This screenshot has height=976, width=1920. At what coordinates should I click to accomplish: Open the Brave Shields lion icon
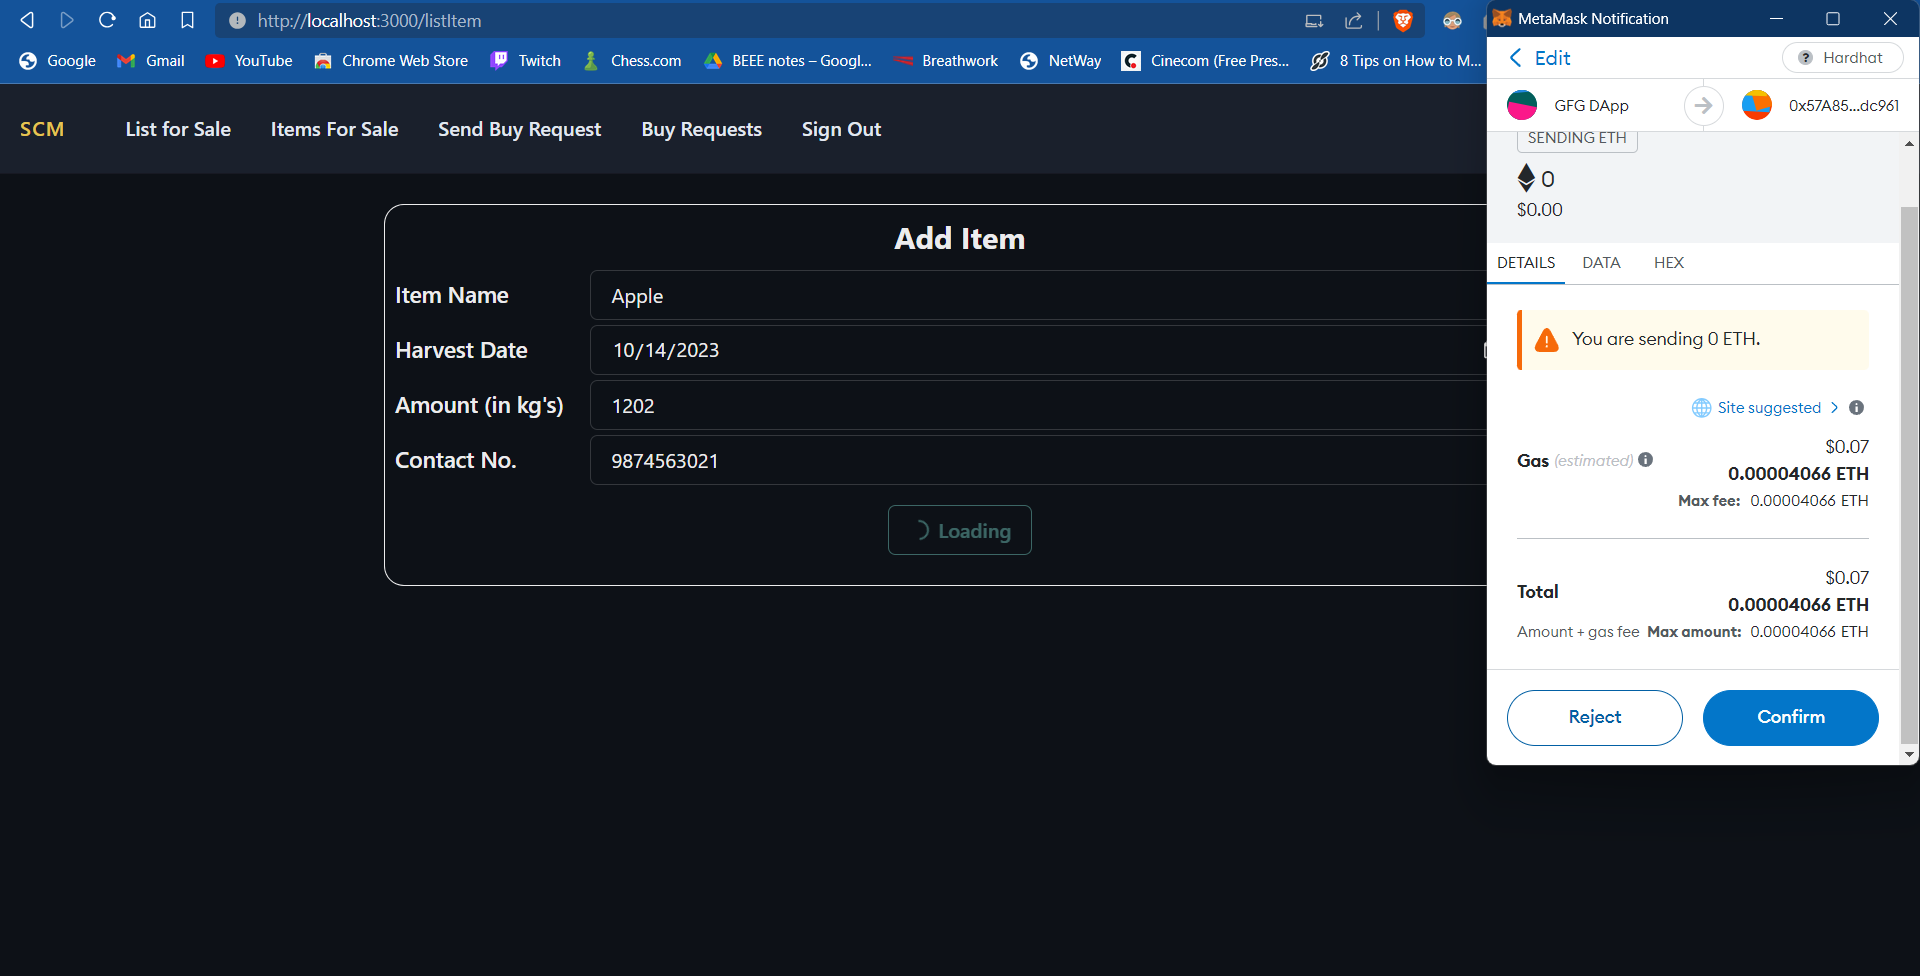point(1403,20)
